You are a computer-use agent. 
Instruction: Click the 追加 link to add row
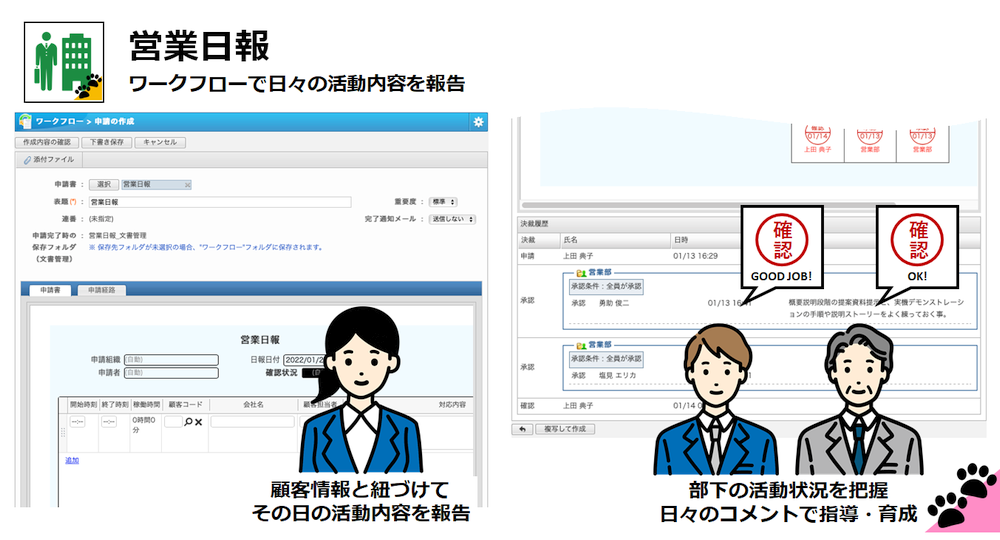(72, 460)
